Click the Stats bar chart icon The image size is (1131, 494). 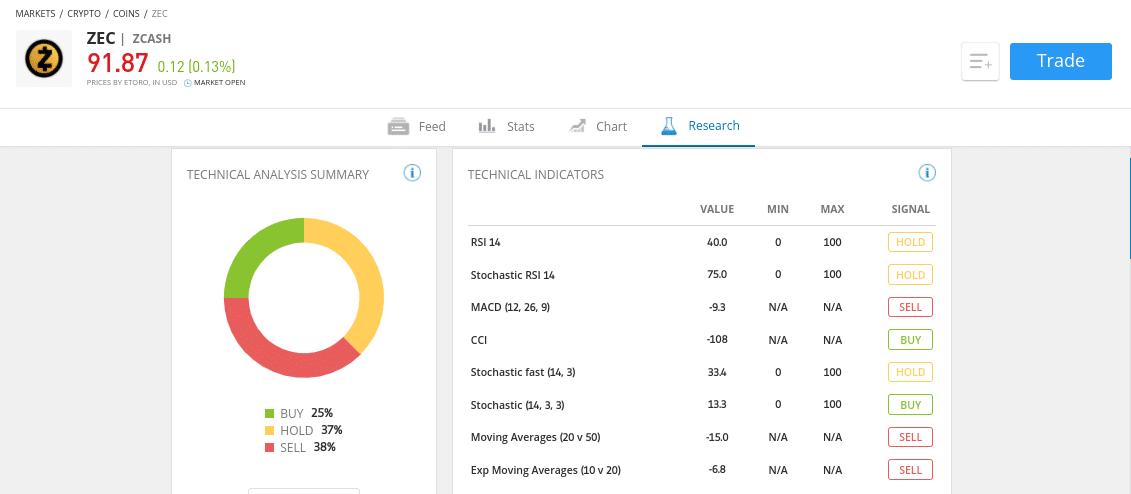pos(487,126)
